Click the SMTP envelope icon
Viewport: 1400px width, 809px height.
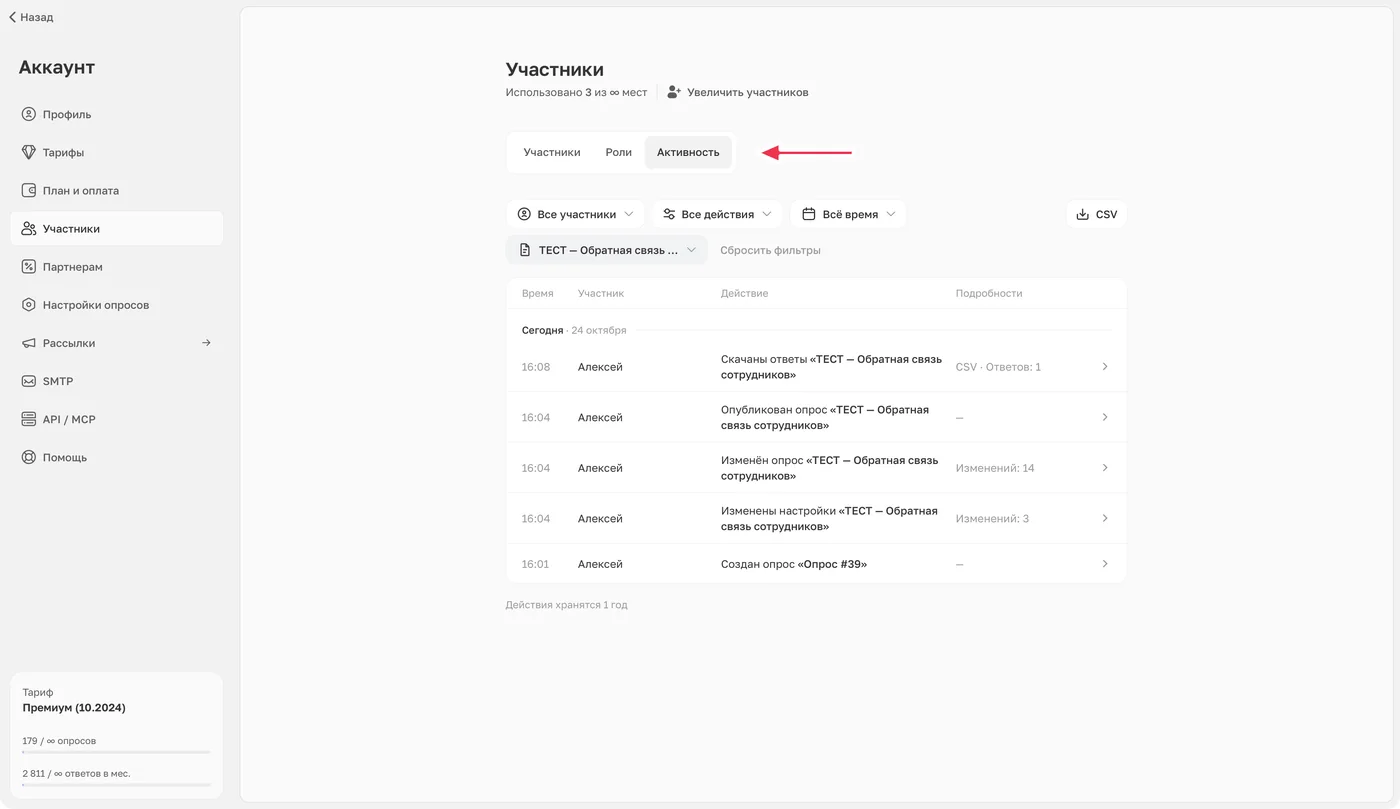29,381
